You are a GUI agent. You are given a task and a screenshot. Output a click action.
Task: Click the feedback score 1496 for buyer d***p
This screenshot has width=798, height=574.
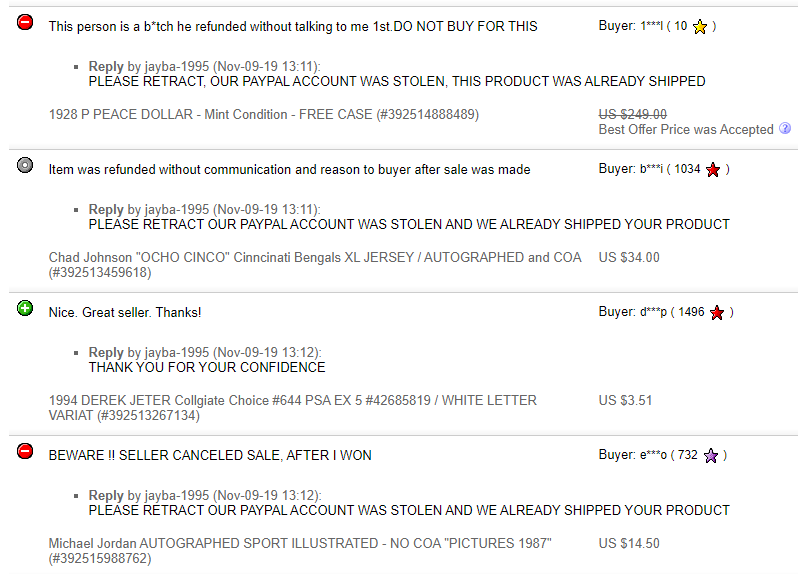[691, 312]
